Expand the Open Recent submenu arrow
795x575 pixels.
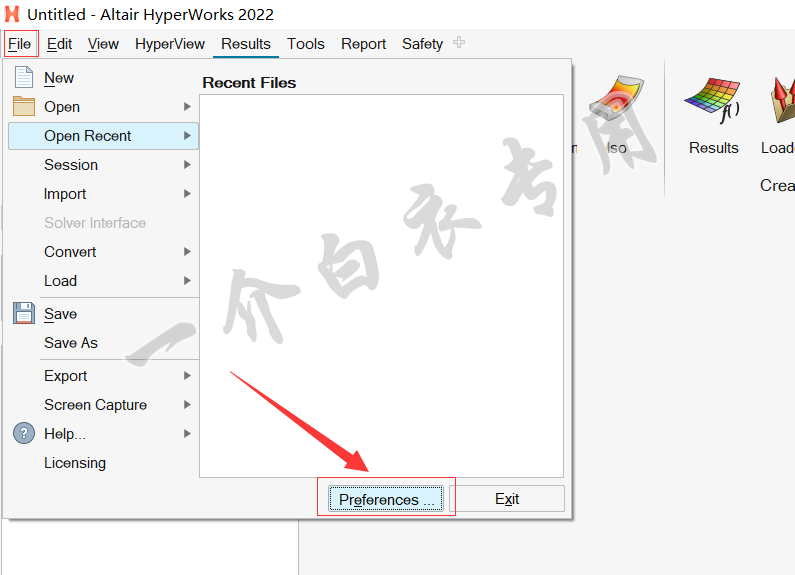(187, 135)
